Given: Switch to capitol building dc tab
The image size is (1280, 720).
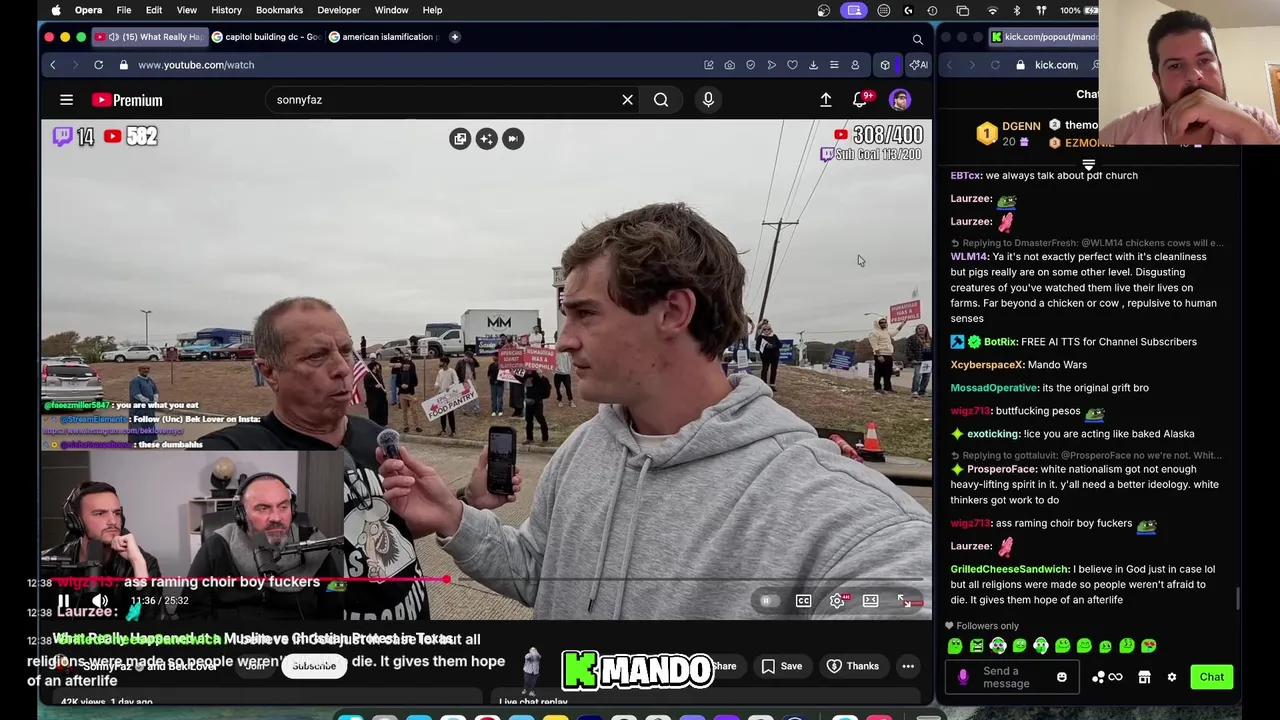Looking at the screenshot, I should coord(265,37).
